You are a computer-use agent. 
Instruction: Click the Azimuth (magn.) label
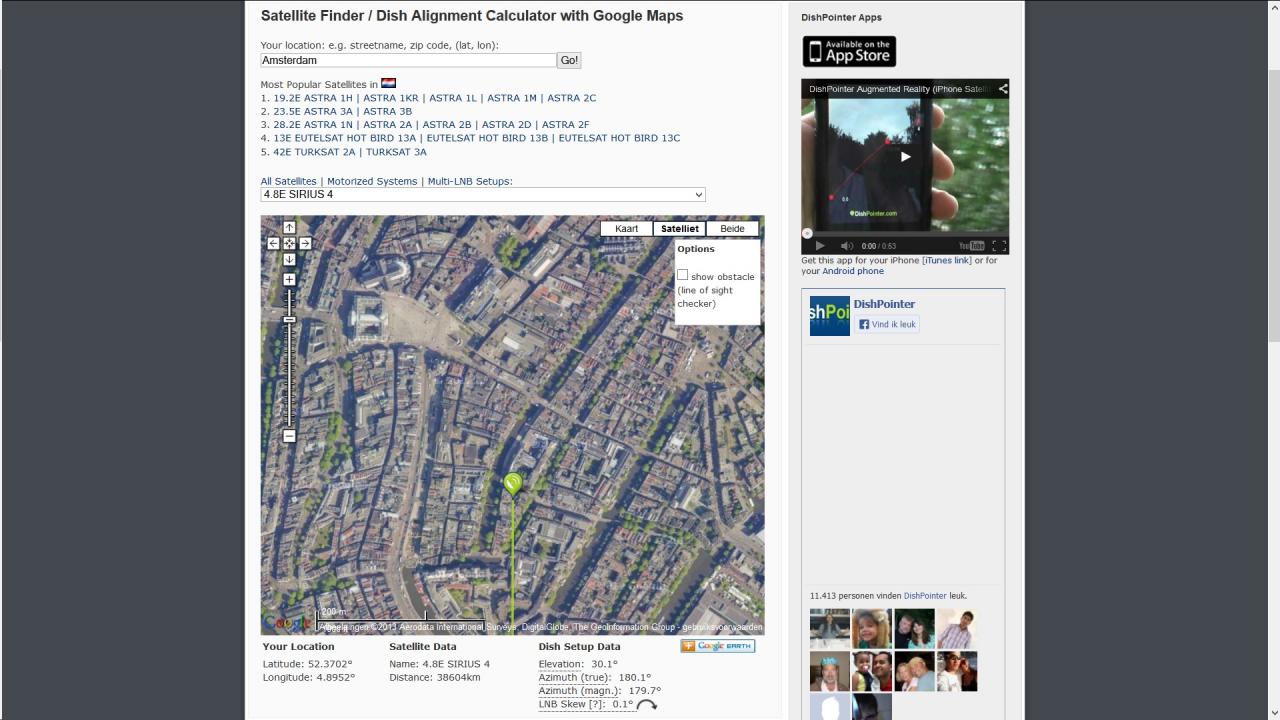point(580,690)
